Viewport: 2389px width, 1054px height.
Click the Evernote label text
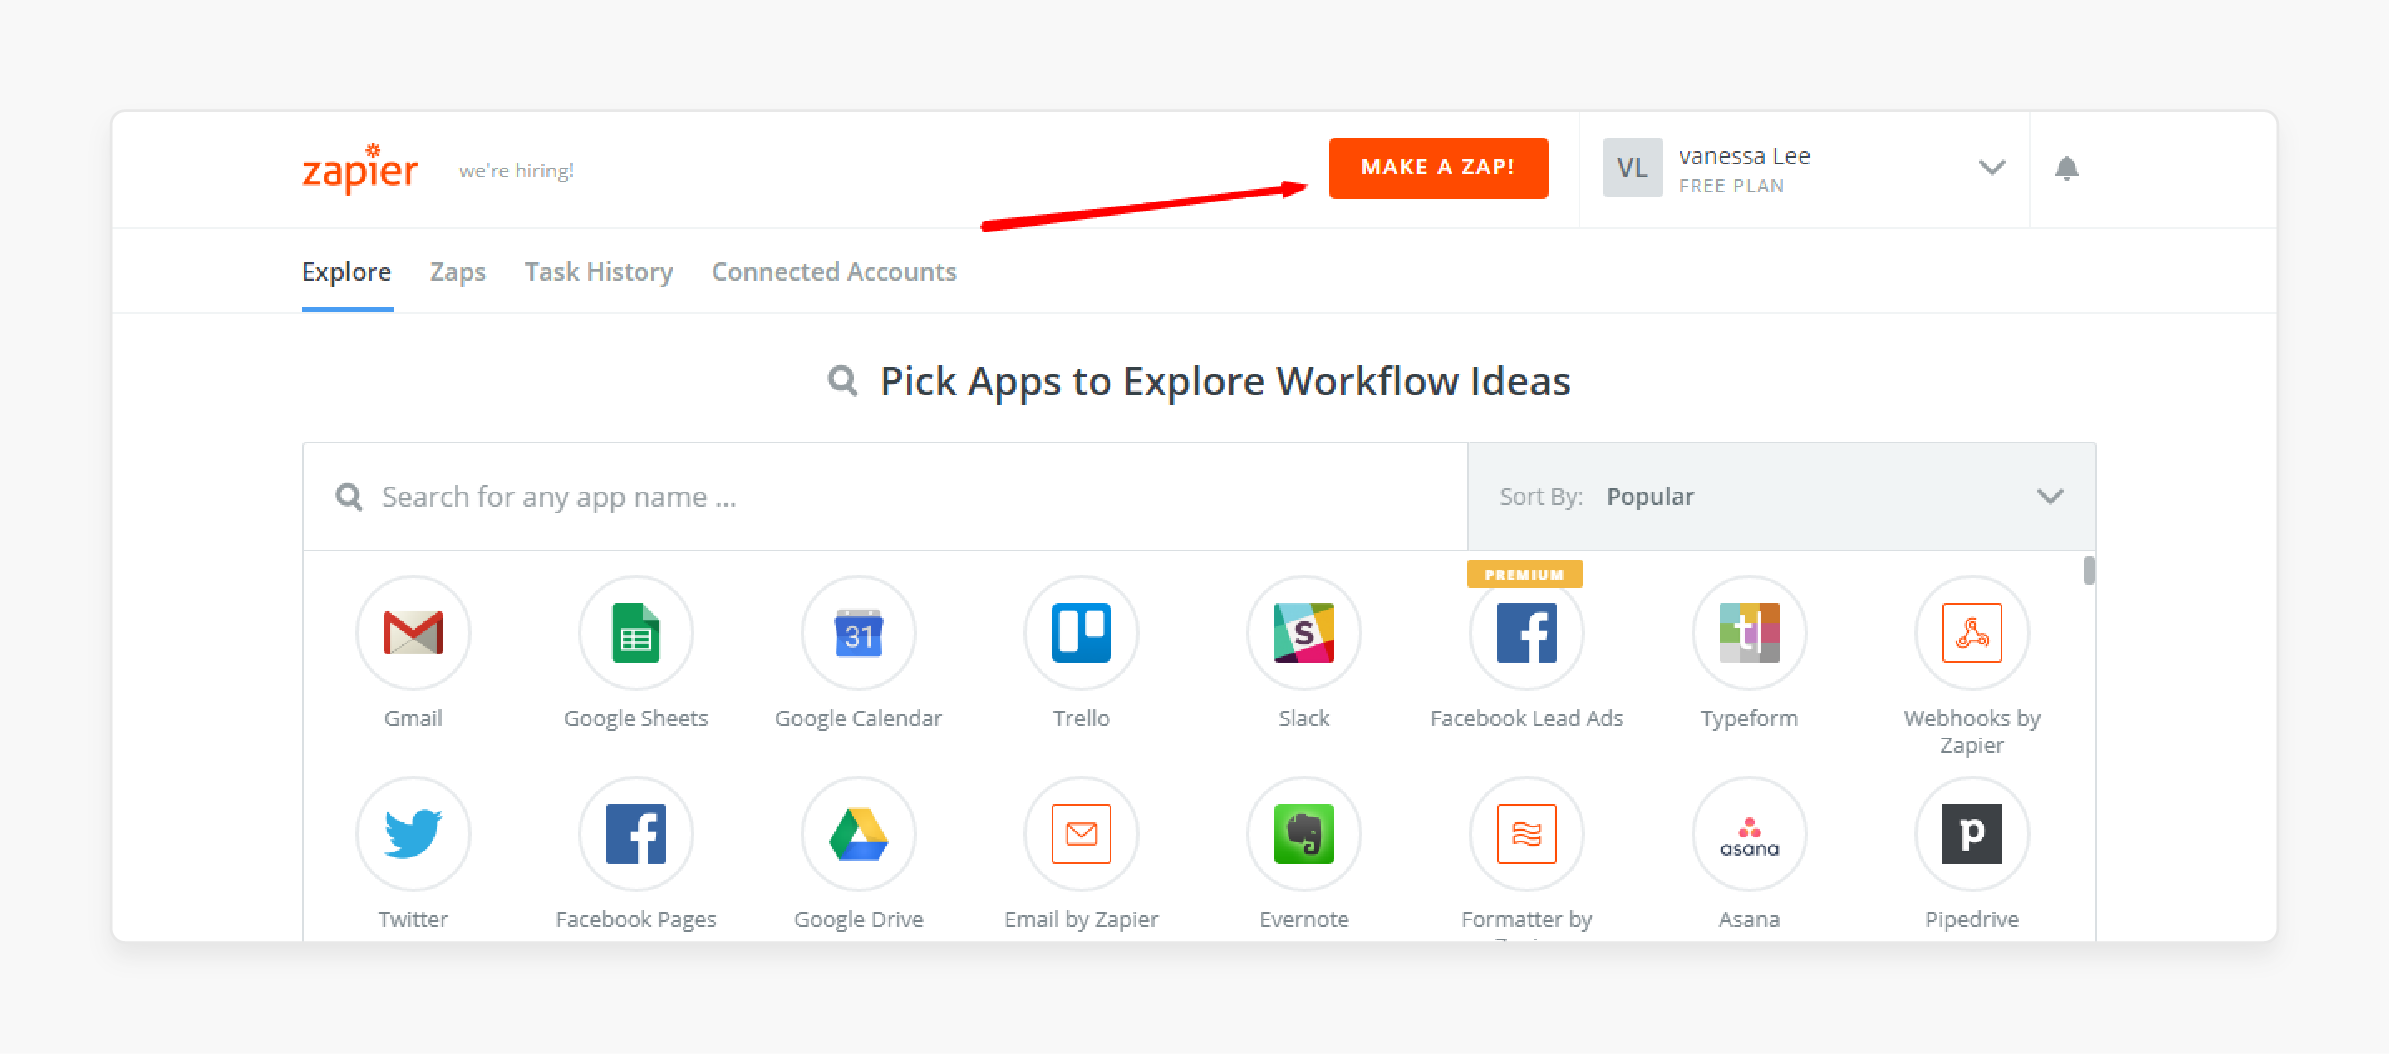click(1304, 919)
